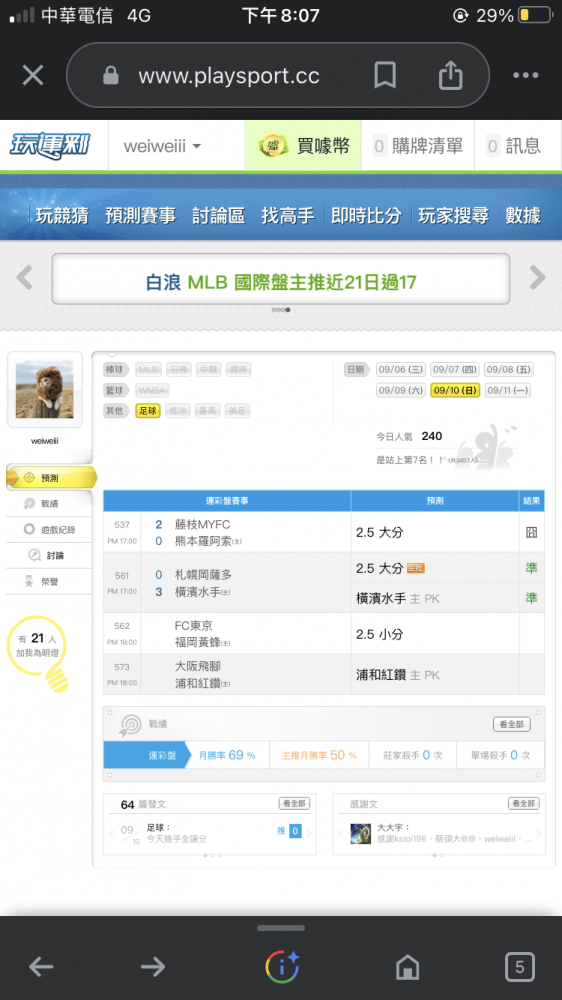Go back with the left arrow icon
Image resolution: width=562 pixels, height=1000 pixels.
click(x=41, y=967)
